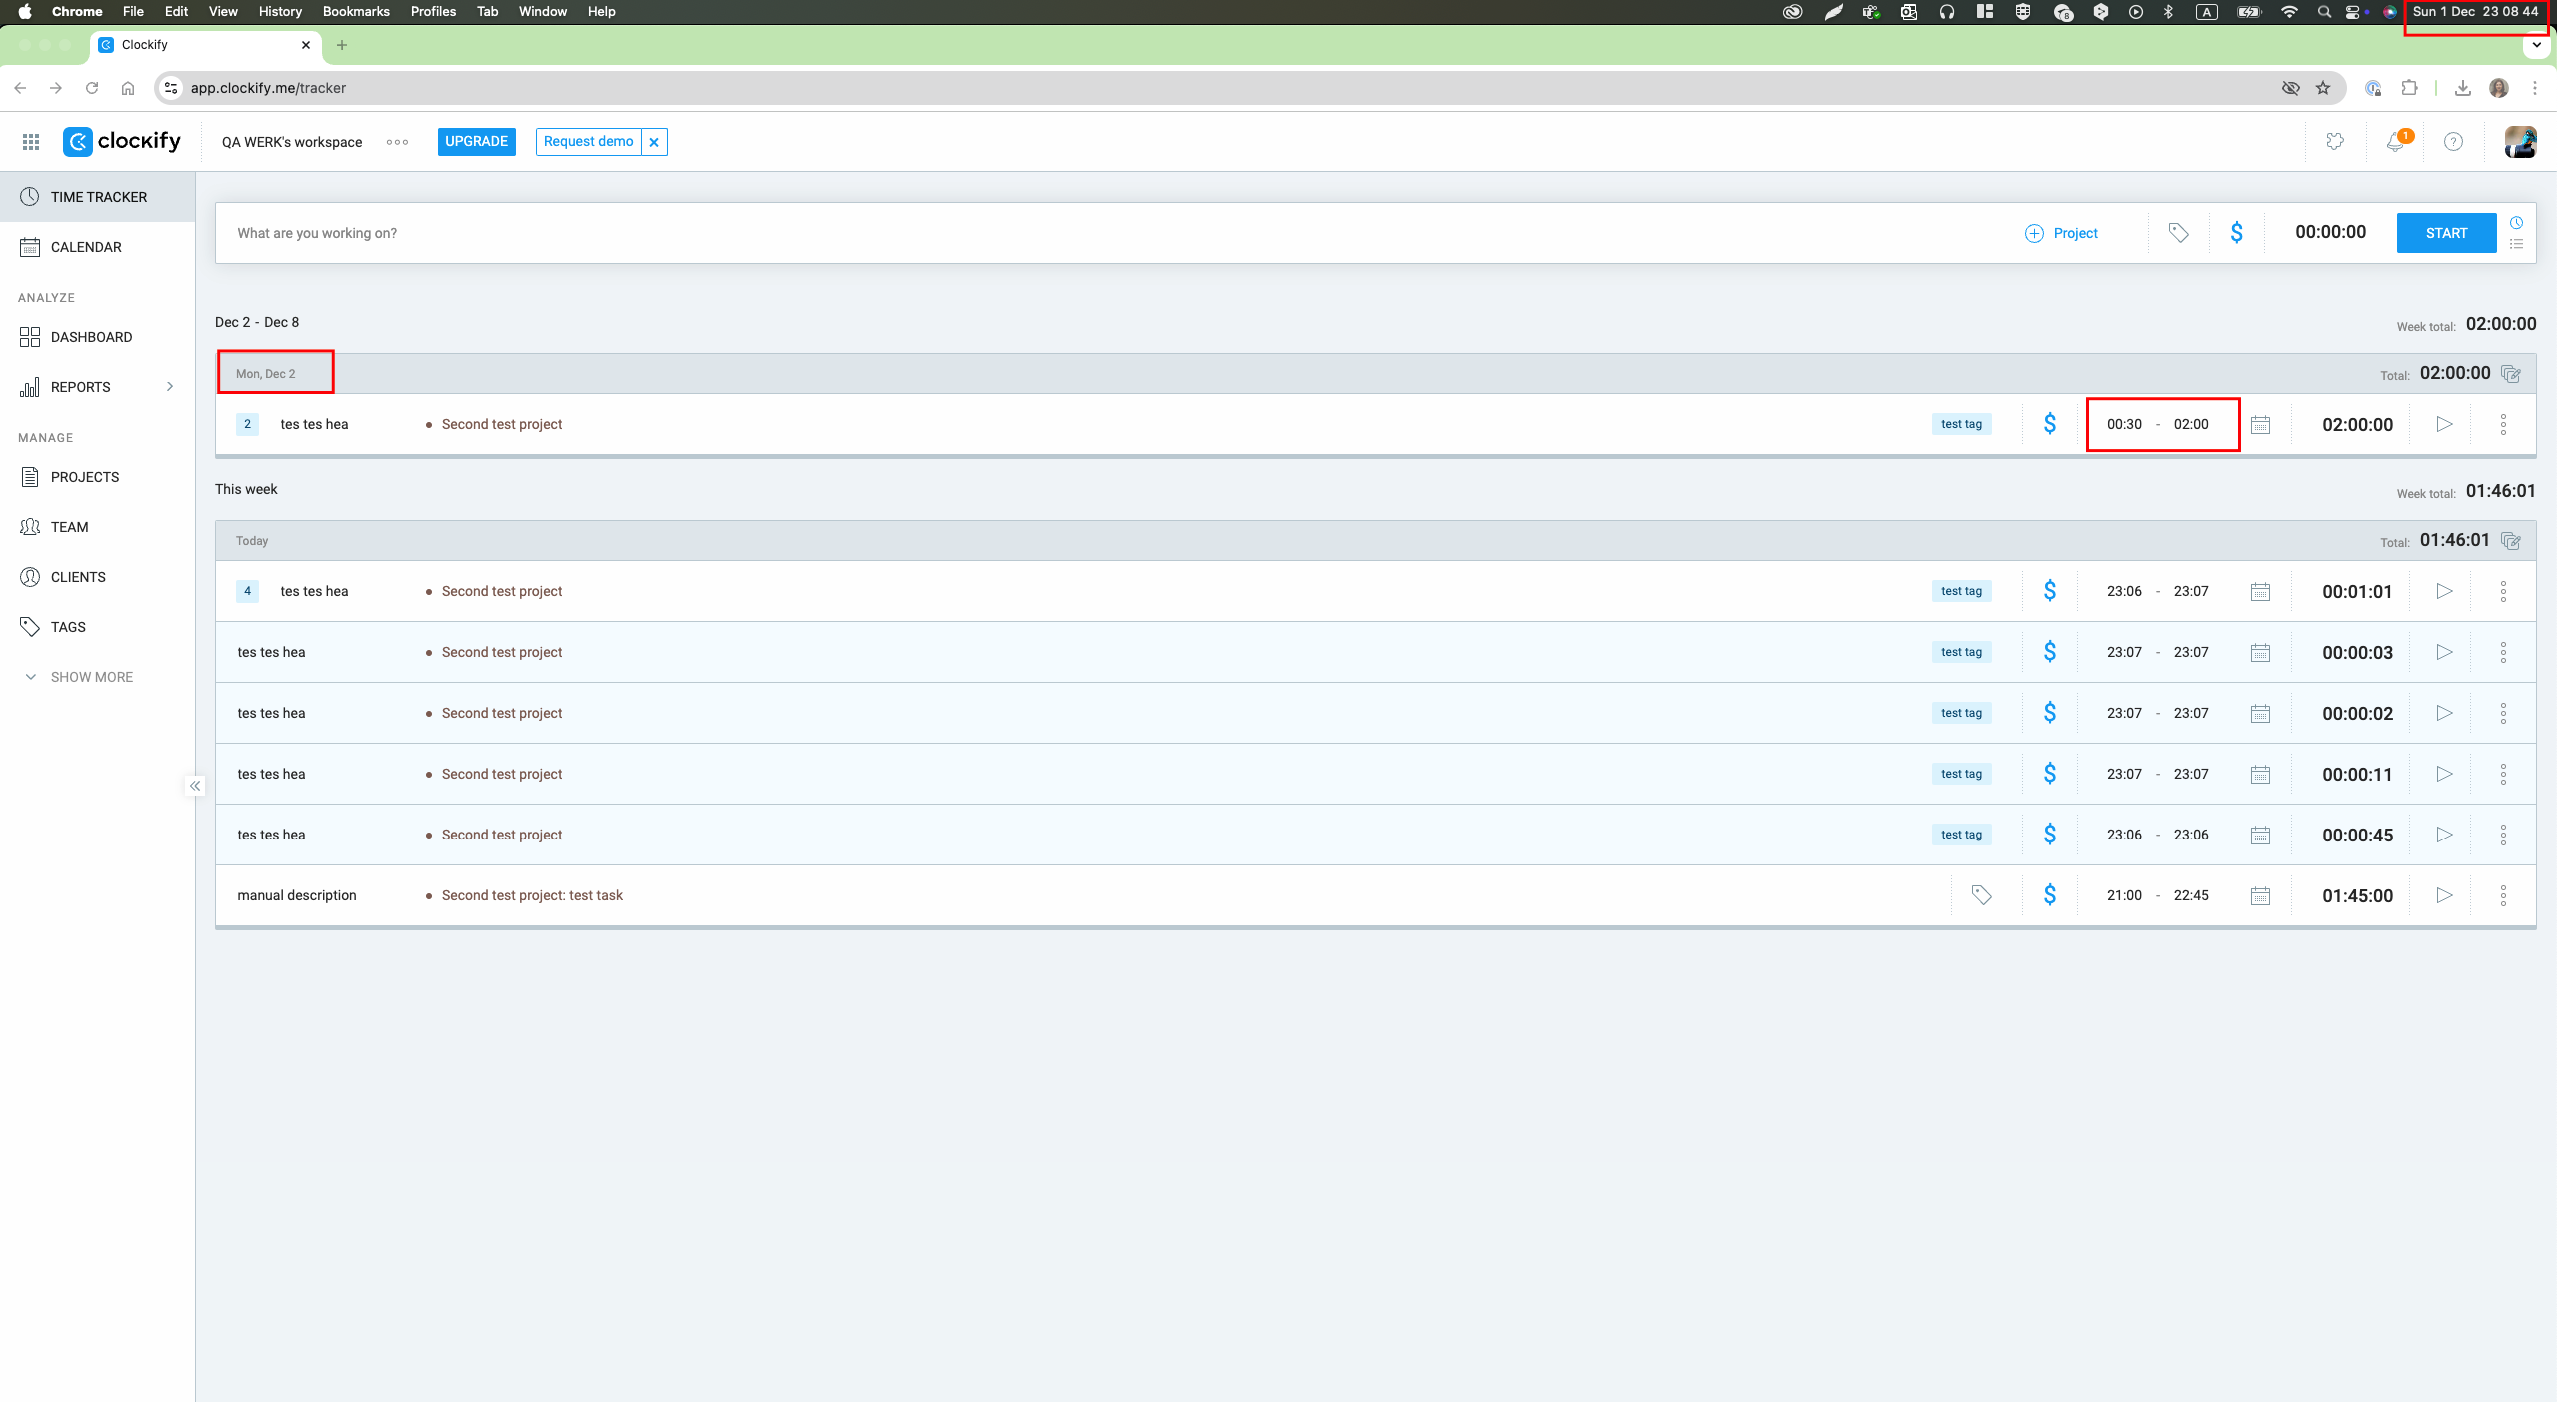Click the UPGRADE button
The height and width of the screenshot is (1402, 2557).
click(476, 141)
